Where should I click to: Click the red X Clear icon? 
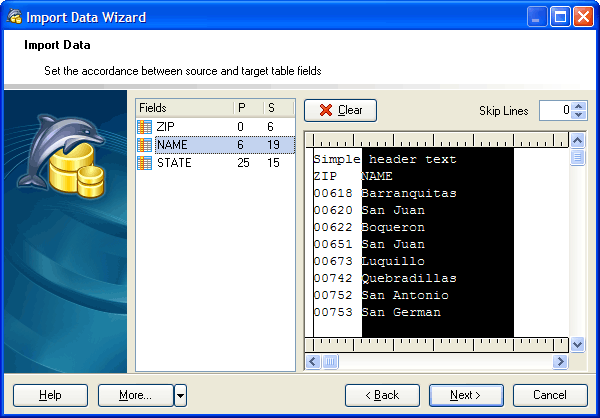click(x=323, y=110)
